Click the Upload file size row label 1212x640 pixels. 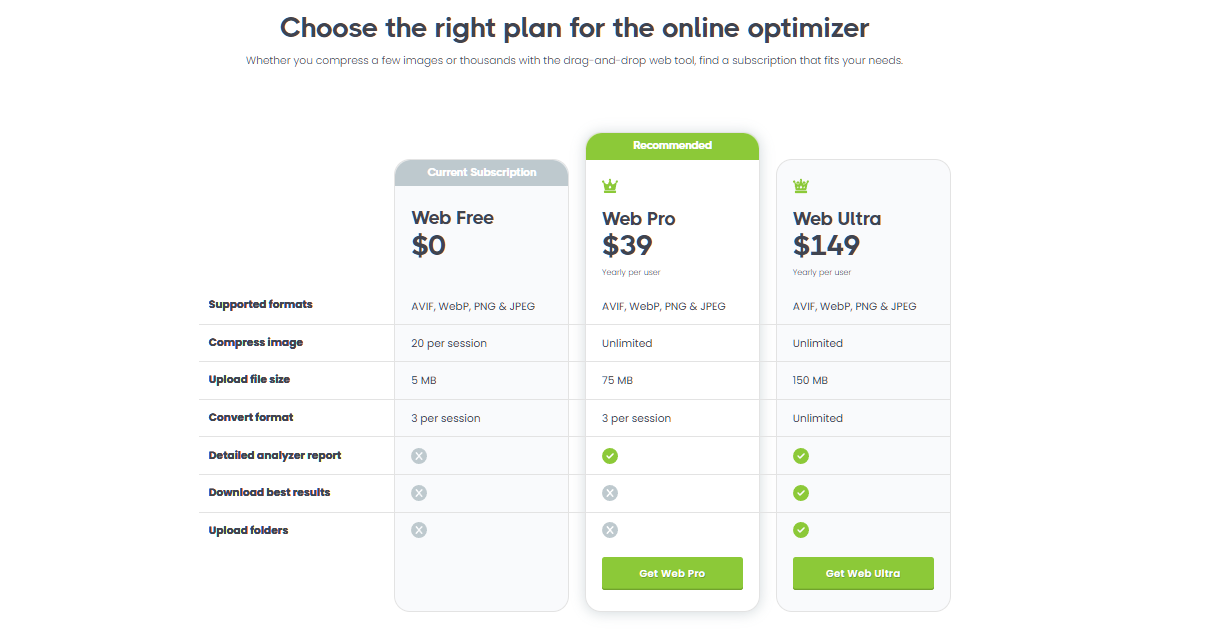pos(249,380)
